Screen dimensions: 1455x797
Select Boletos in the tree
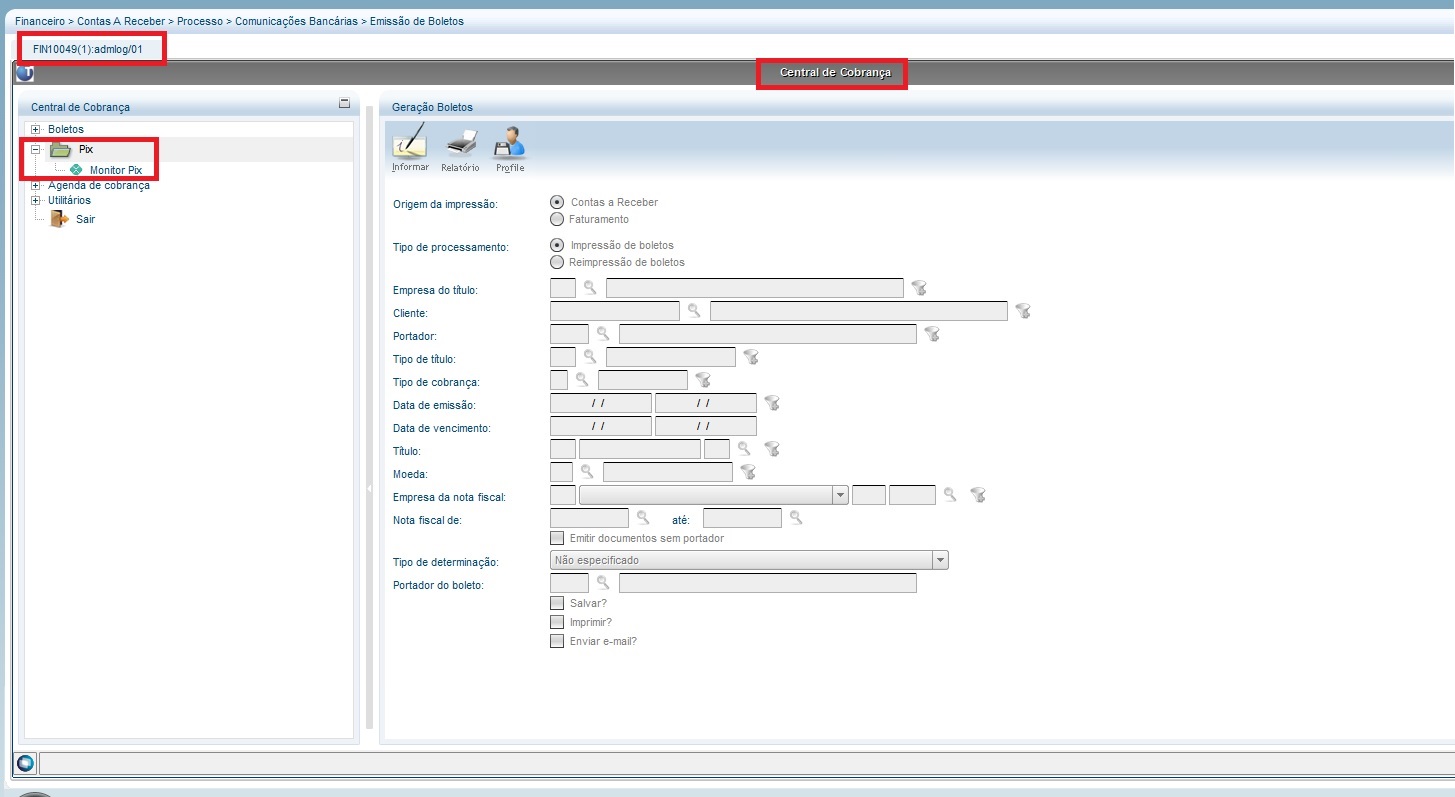point(66,129)
